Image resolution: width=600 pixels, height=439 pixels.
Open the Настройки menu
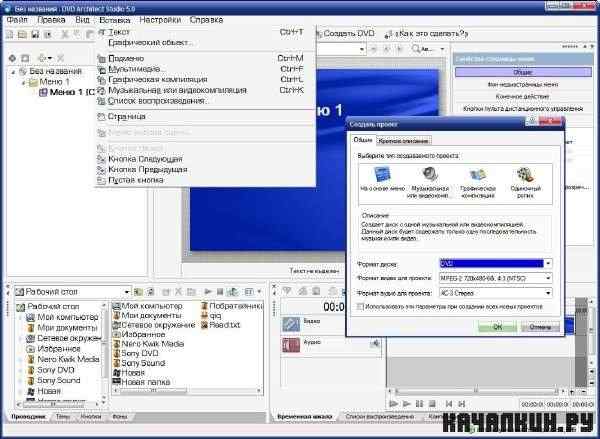tap(160, 20)
